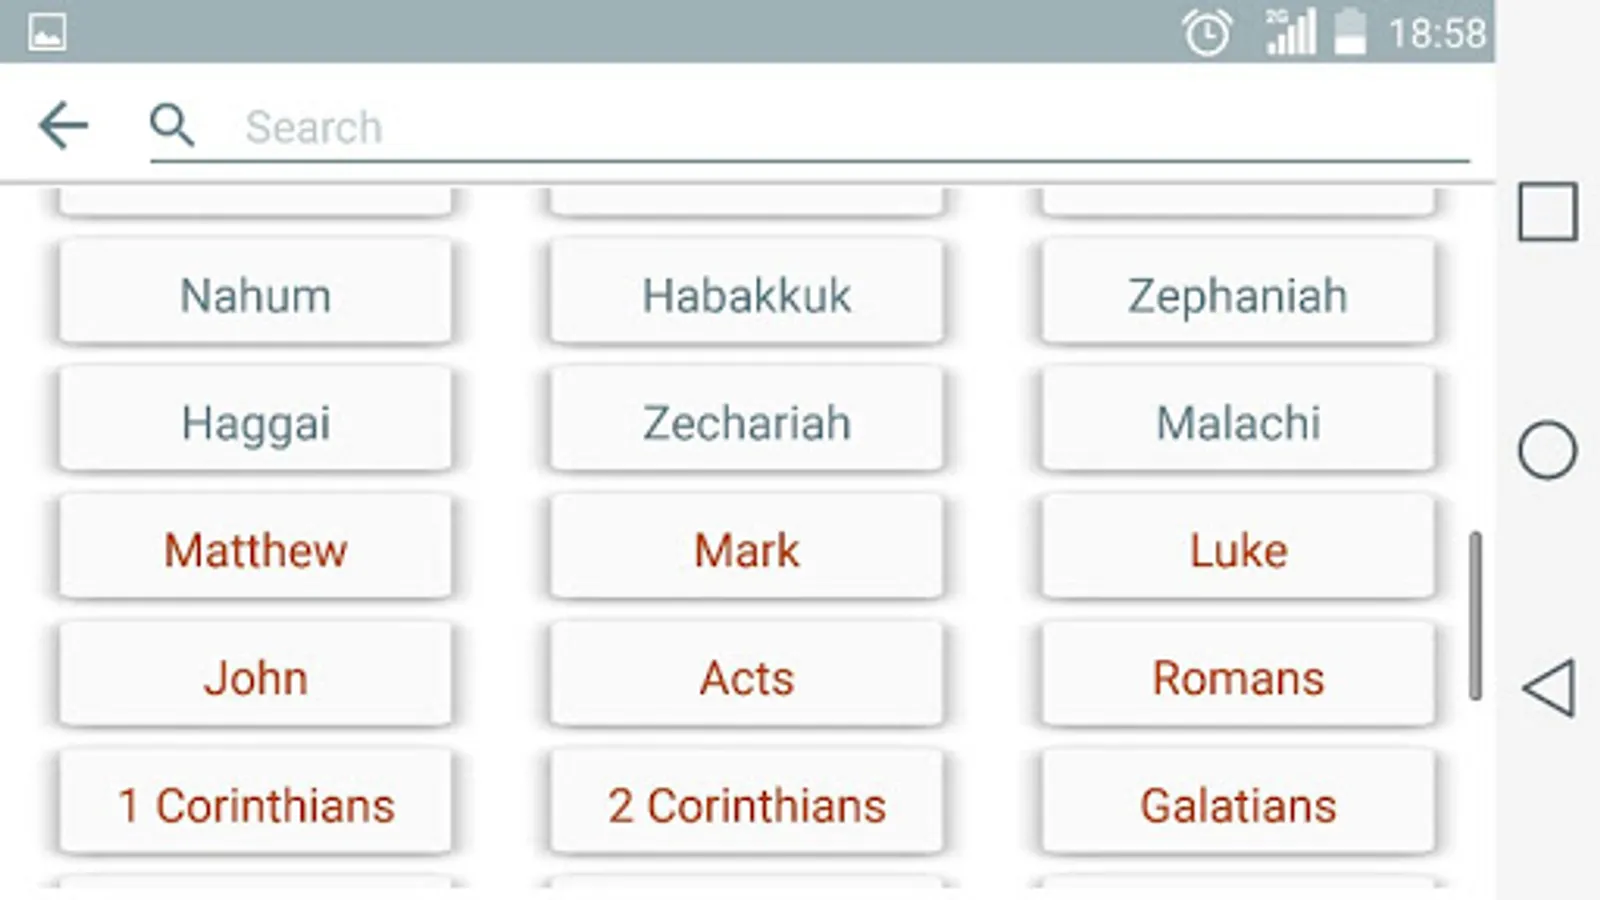The height and width of the screenshot is (900, 1600).
Task: Click the magnifying glass search icon
Action: click(172, 126)
